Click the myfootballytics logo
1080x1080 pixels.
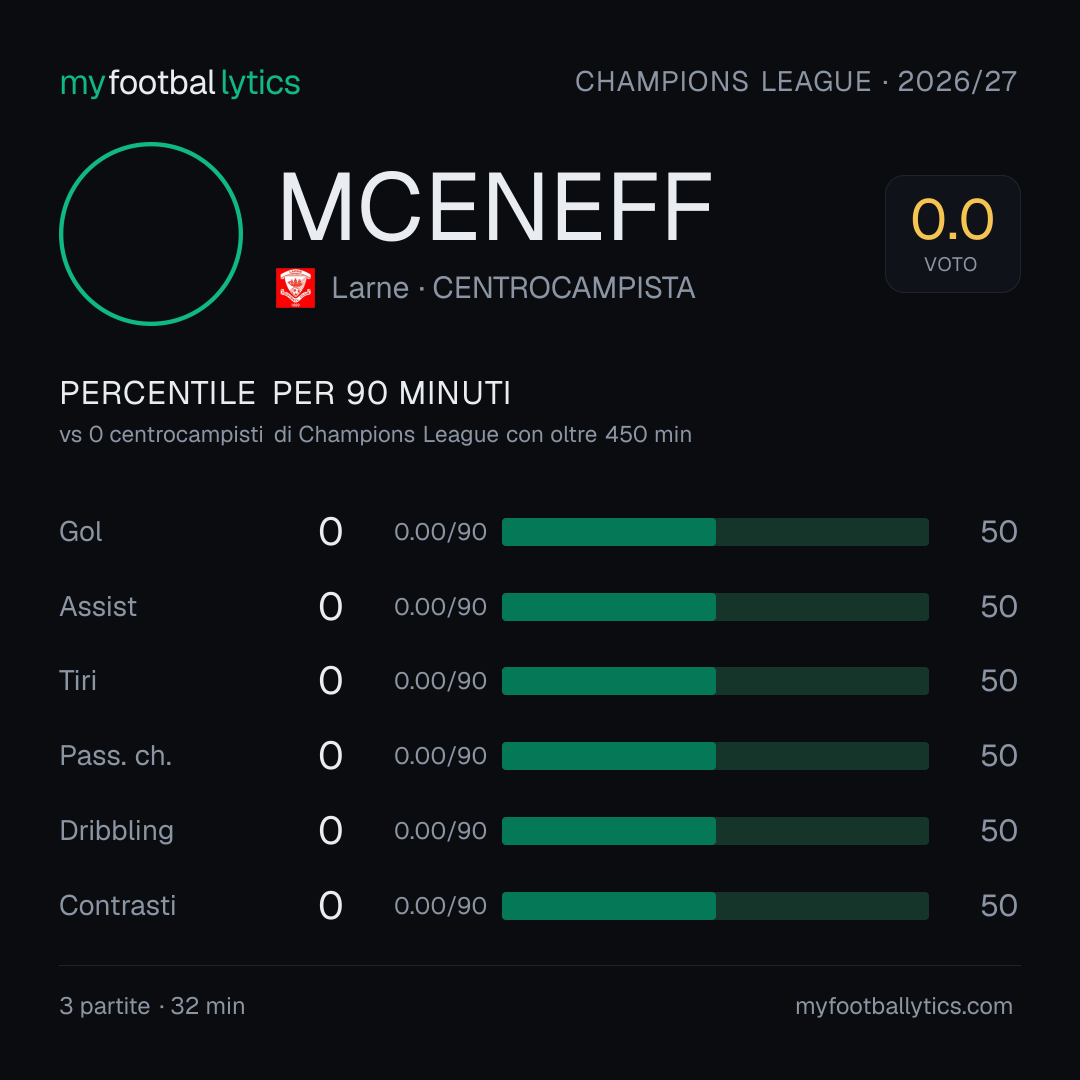click(x=180, y=83)
